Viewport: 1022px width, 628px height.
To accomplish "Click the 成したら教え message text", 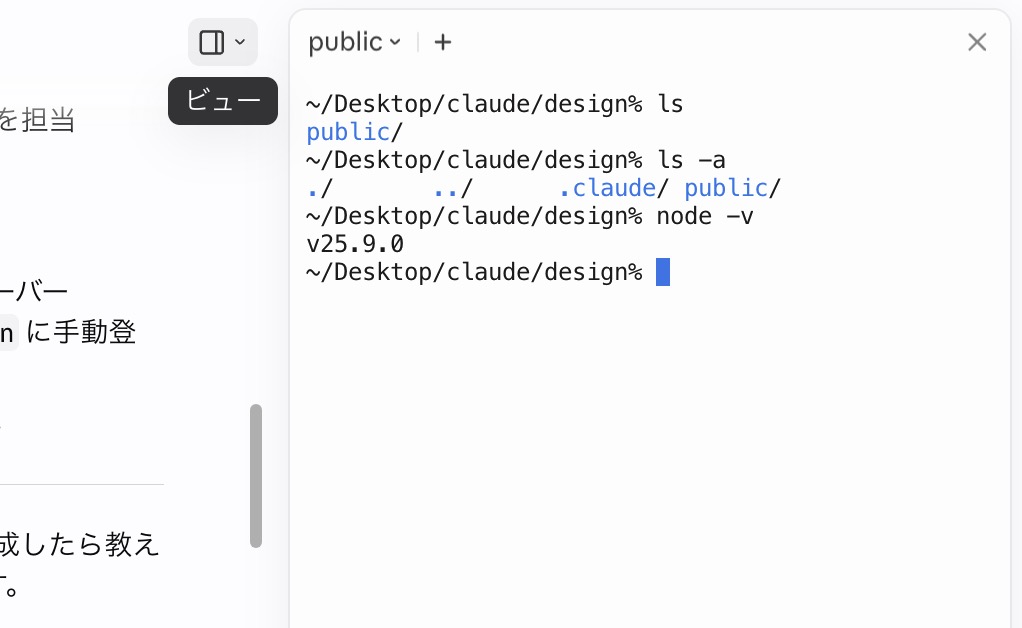I will (79, 544).
